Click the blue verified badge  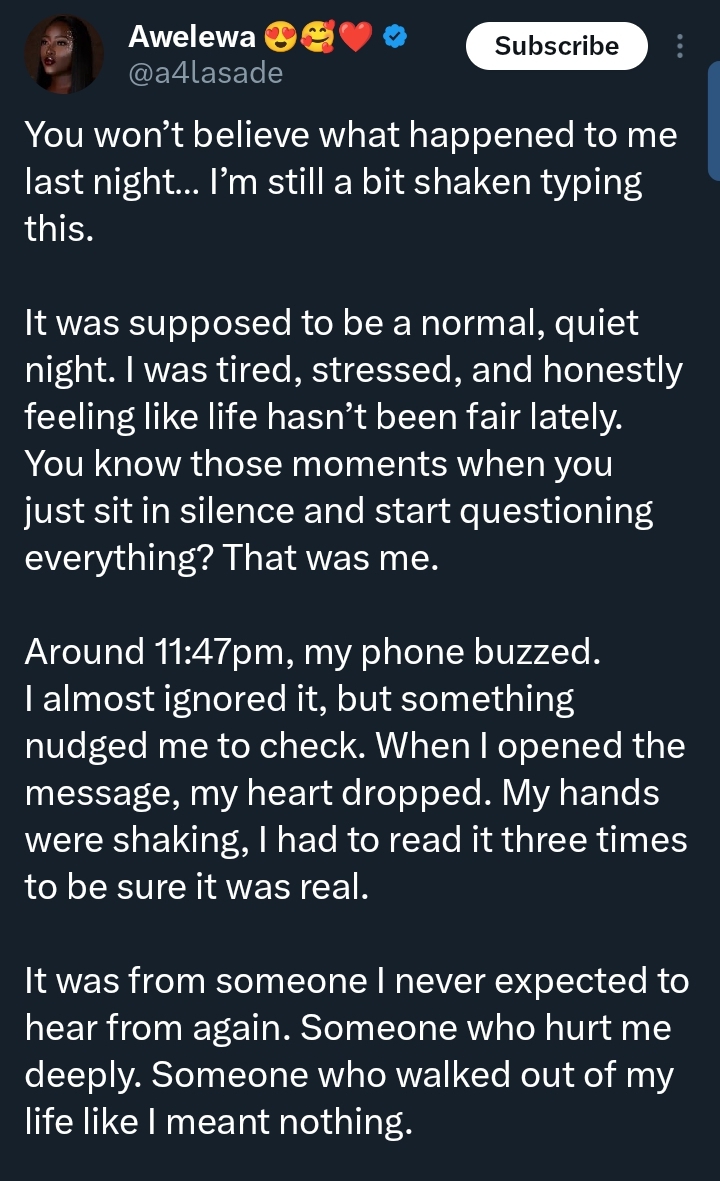pyautogui.click(x=395, y=39)
